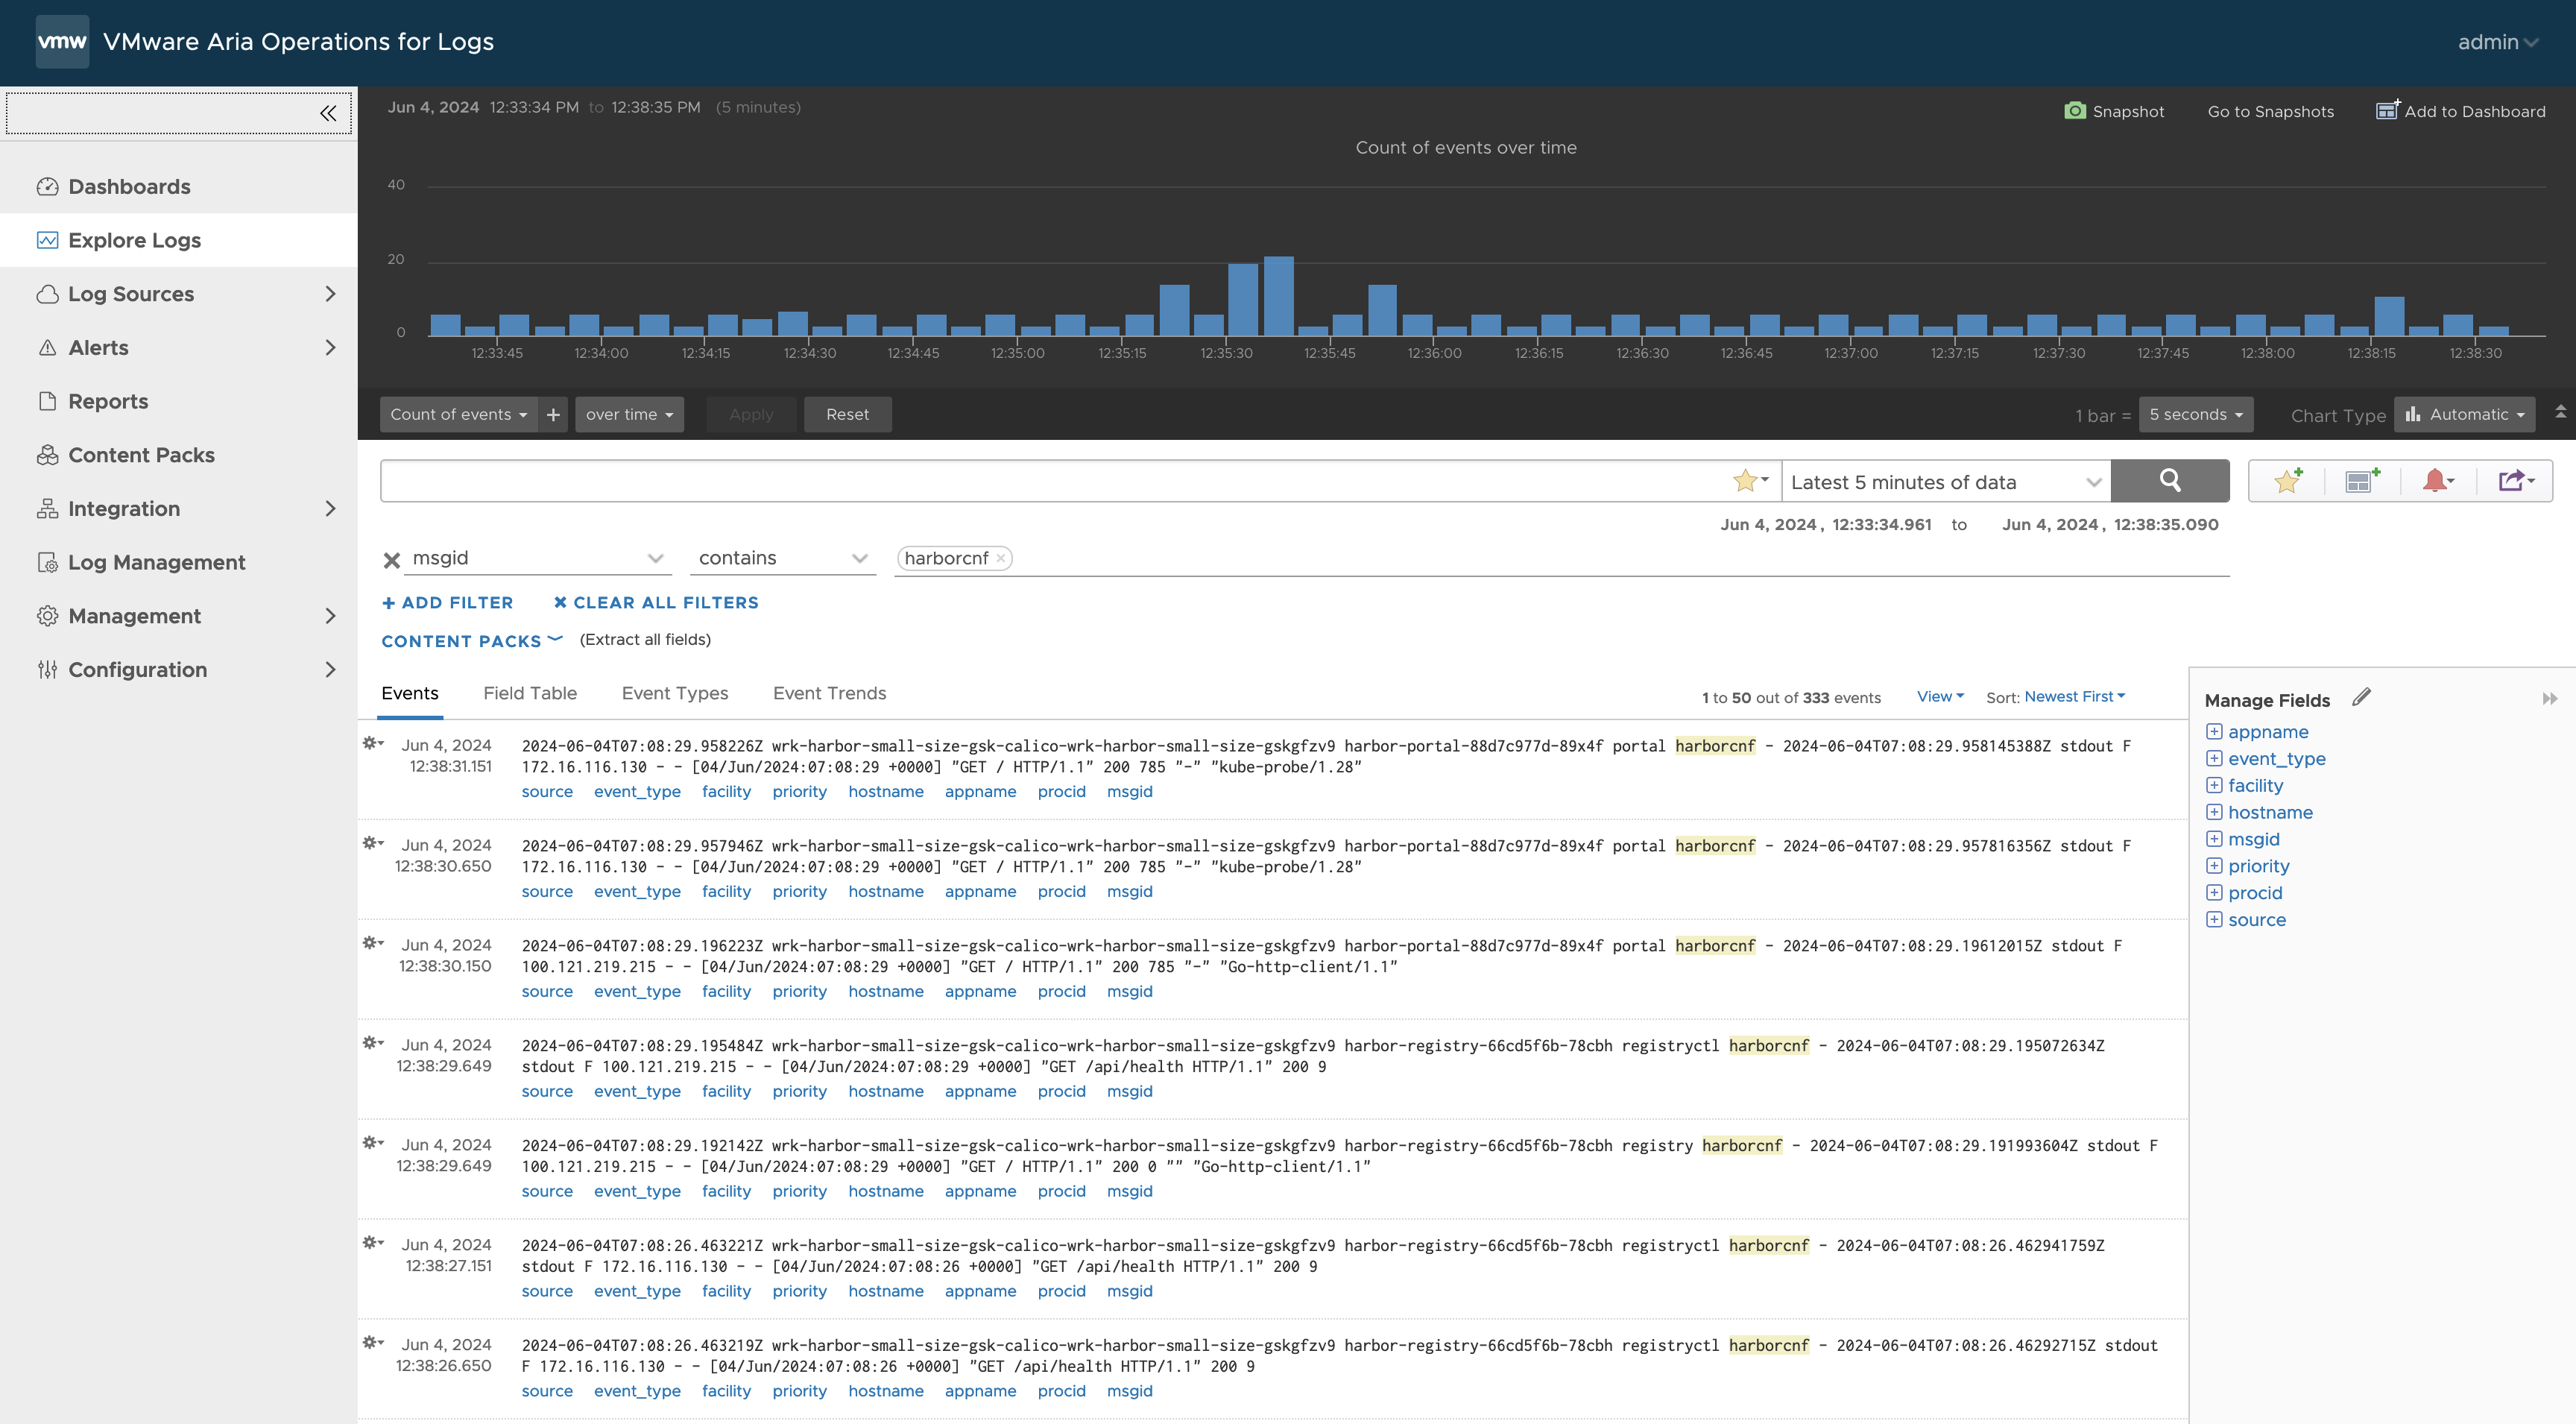The image size is (2576, 1424).
Task: Expand the Log Sources menu
Action: pyautogui.click(x=330, y=294)
